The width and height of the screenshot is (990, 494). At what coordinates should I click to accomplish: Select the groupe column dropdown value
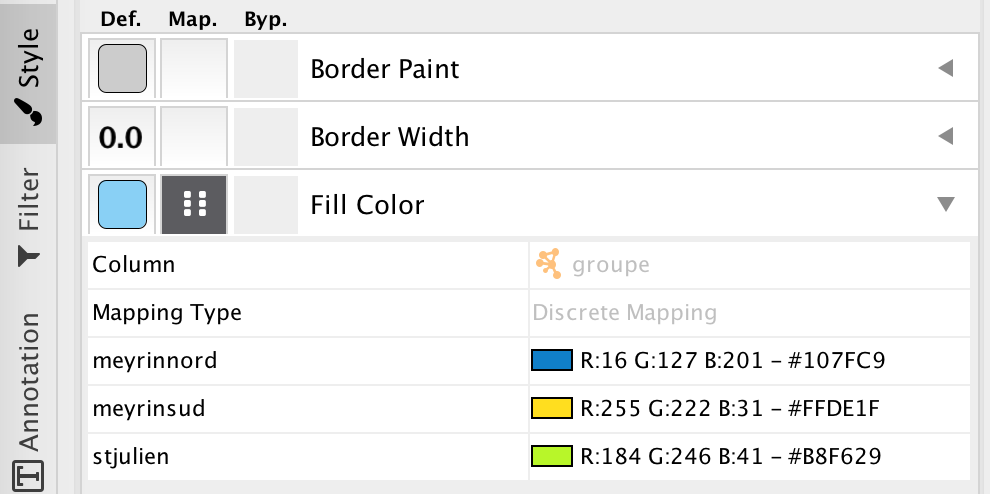point(749,264)
